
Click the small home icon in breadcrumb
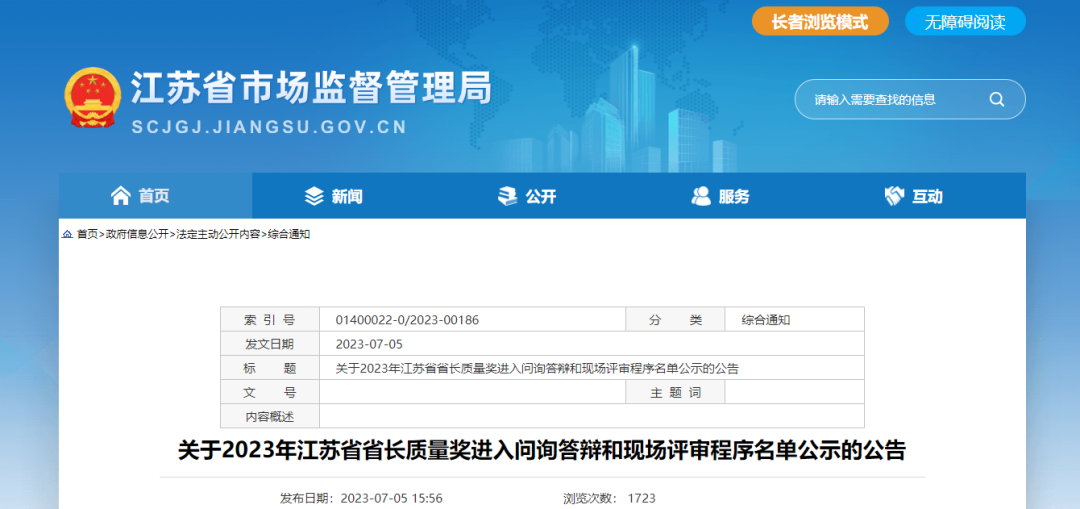click(67, 234)
